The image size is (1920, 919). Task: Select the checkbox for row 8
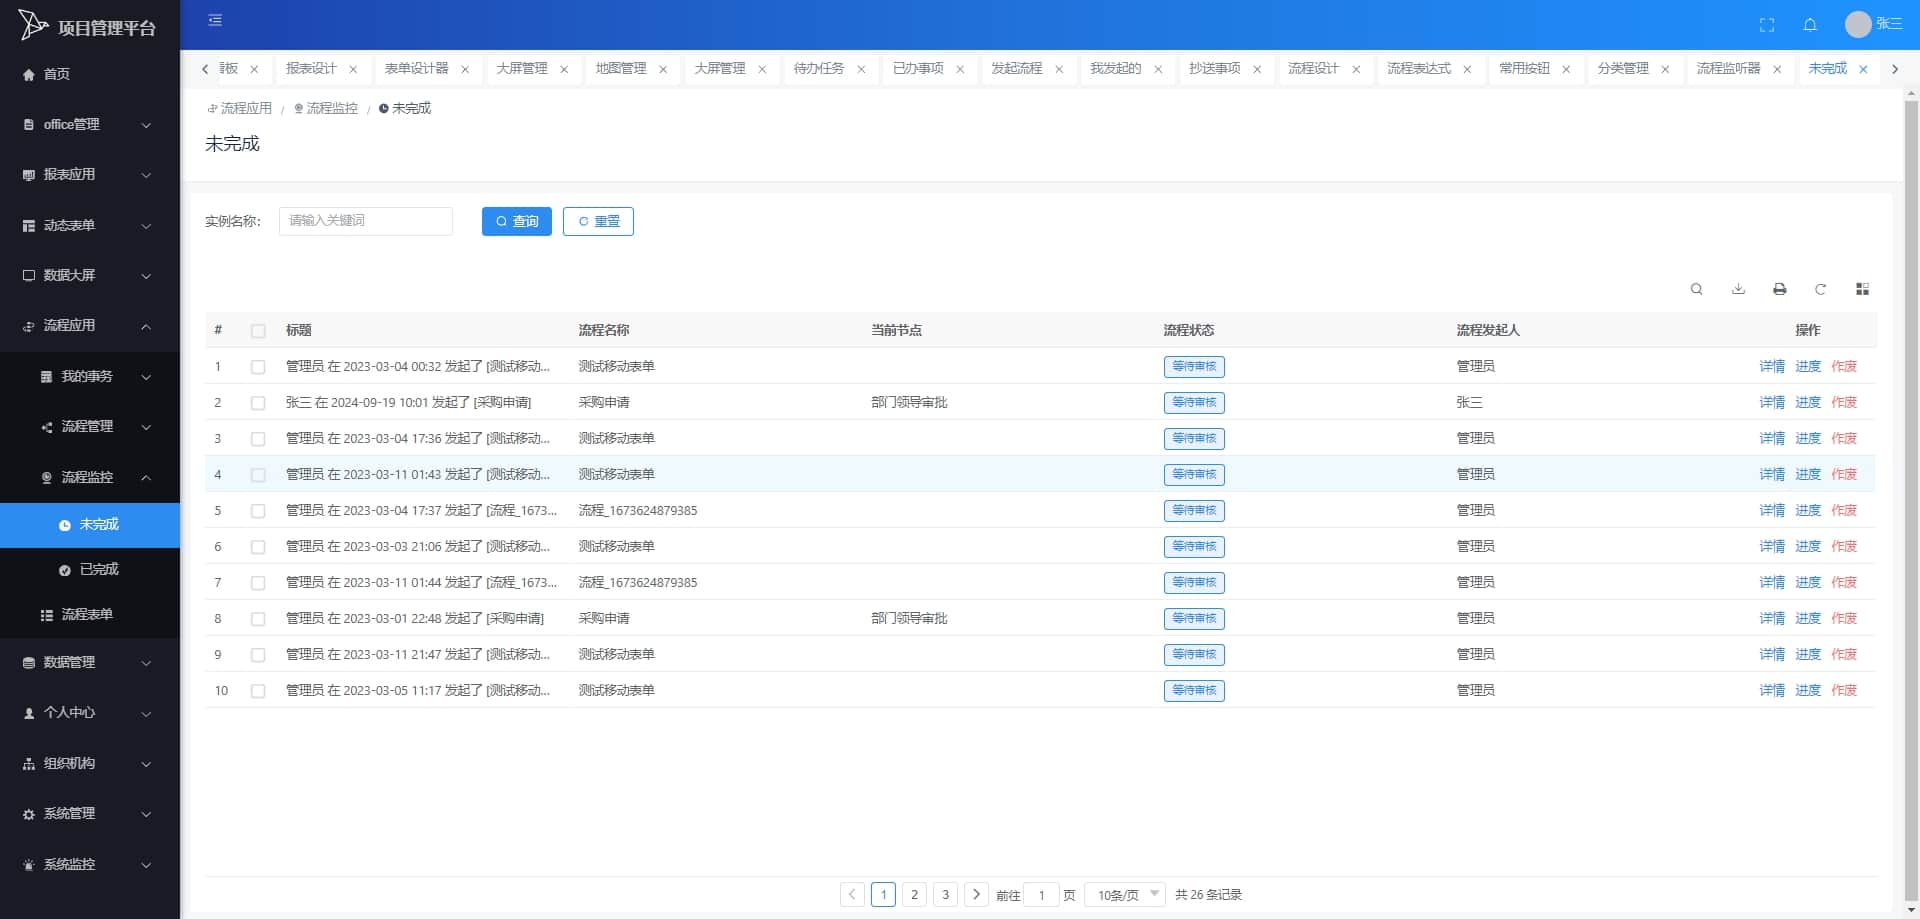(x=258, y=619)
